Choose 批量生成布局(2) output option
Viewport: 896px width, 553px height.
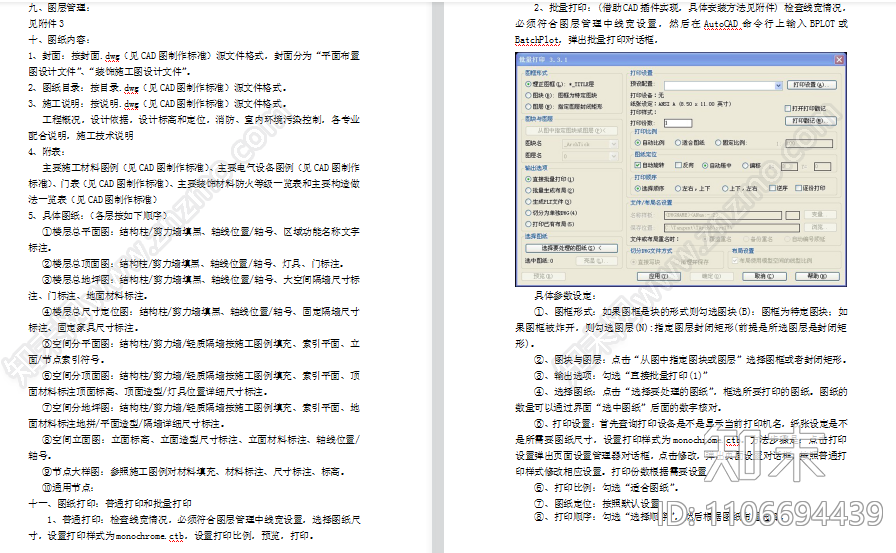coord(529,190)
